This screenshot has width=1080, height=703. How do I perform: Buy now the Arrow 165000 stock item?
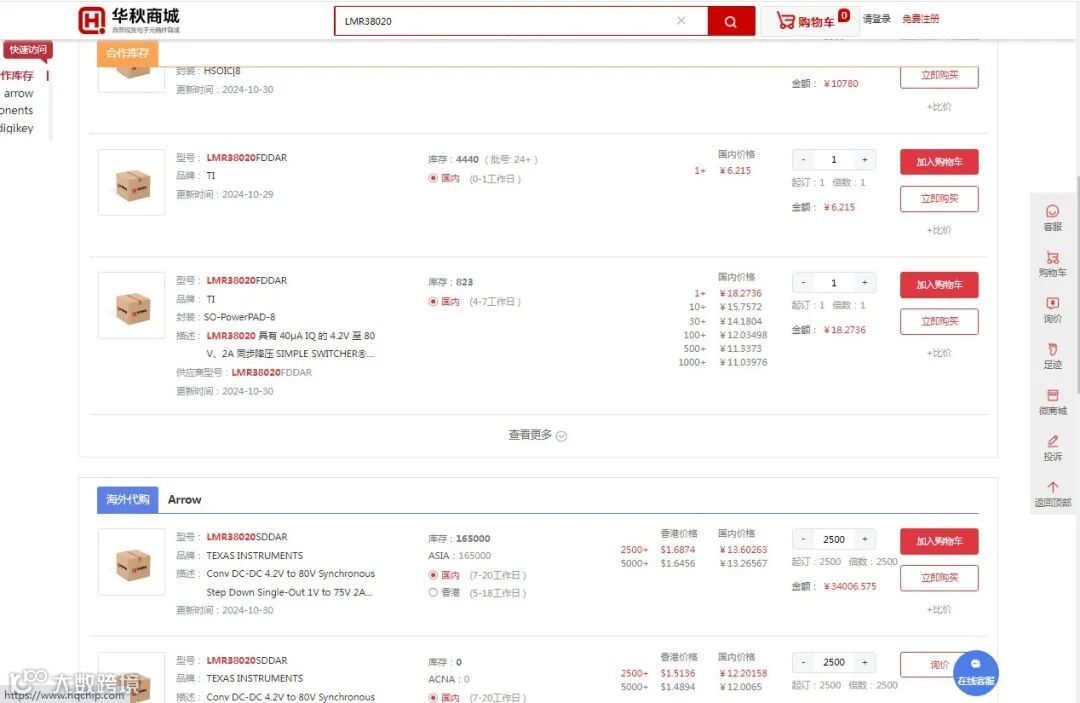(939, 578)
